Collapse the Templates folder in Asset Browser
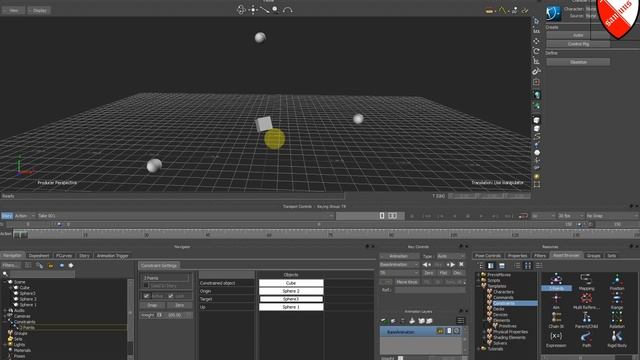640x360 pixels. [x=478, y=286]
